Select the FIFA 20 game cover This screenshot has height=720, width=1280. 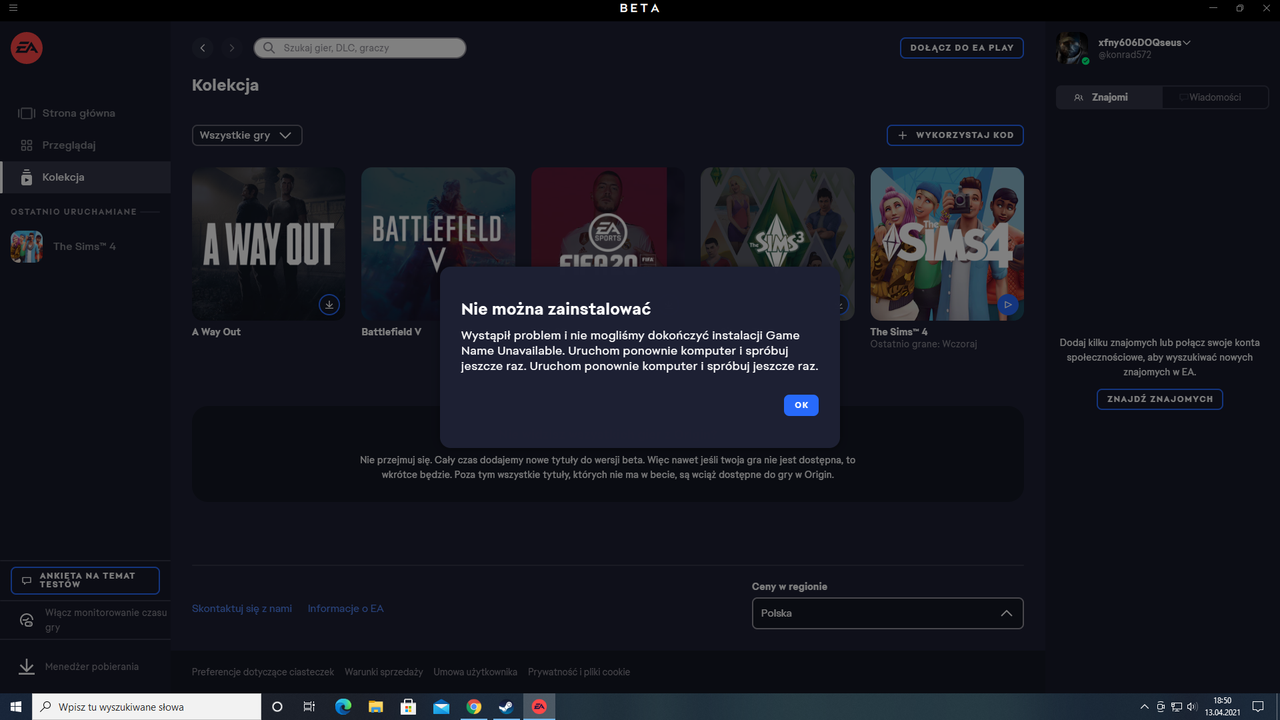point(608,217)
